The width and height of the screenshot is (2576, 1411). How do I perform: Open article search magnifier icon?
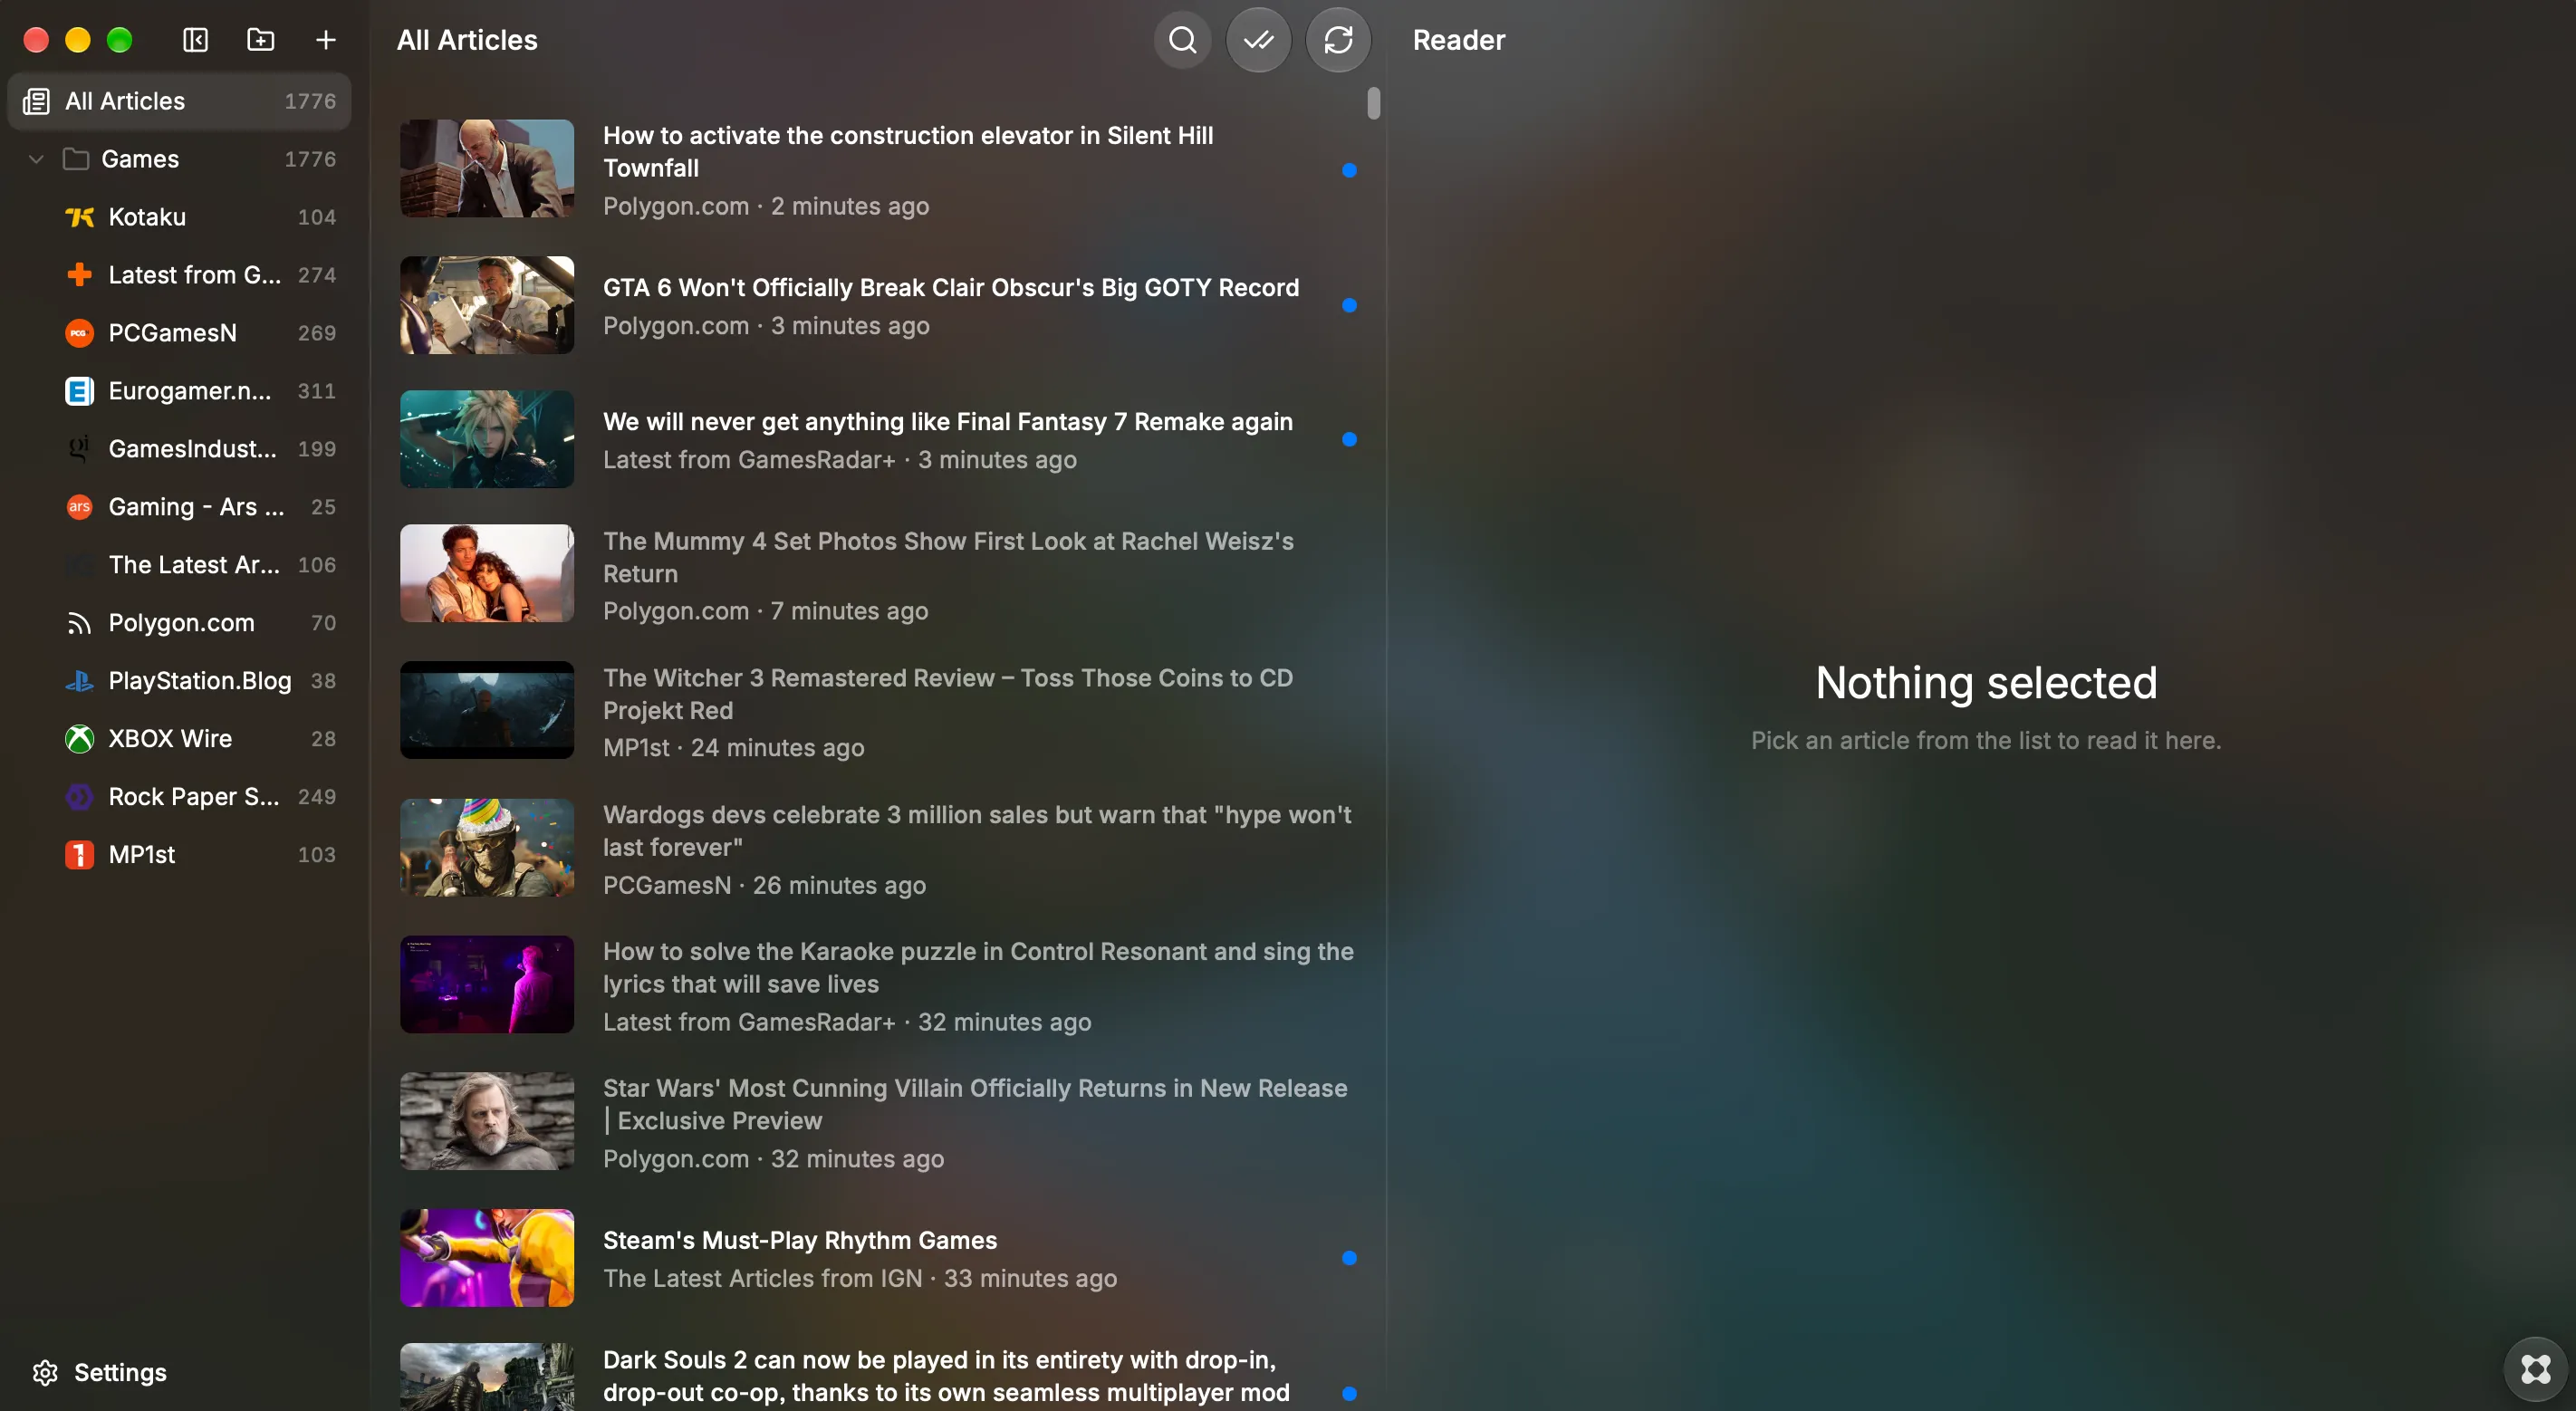[1182, 40]
